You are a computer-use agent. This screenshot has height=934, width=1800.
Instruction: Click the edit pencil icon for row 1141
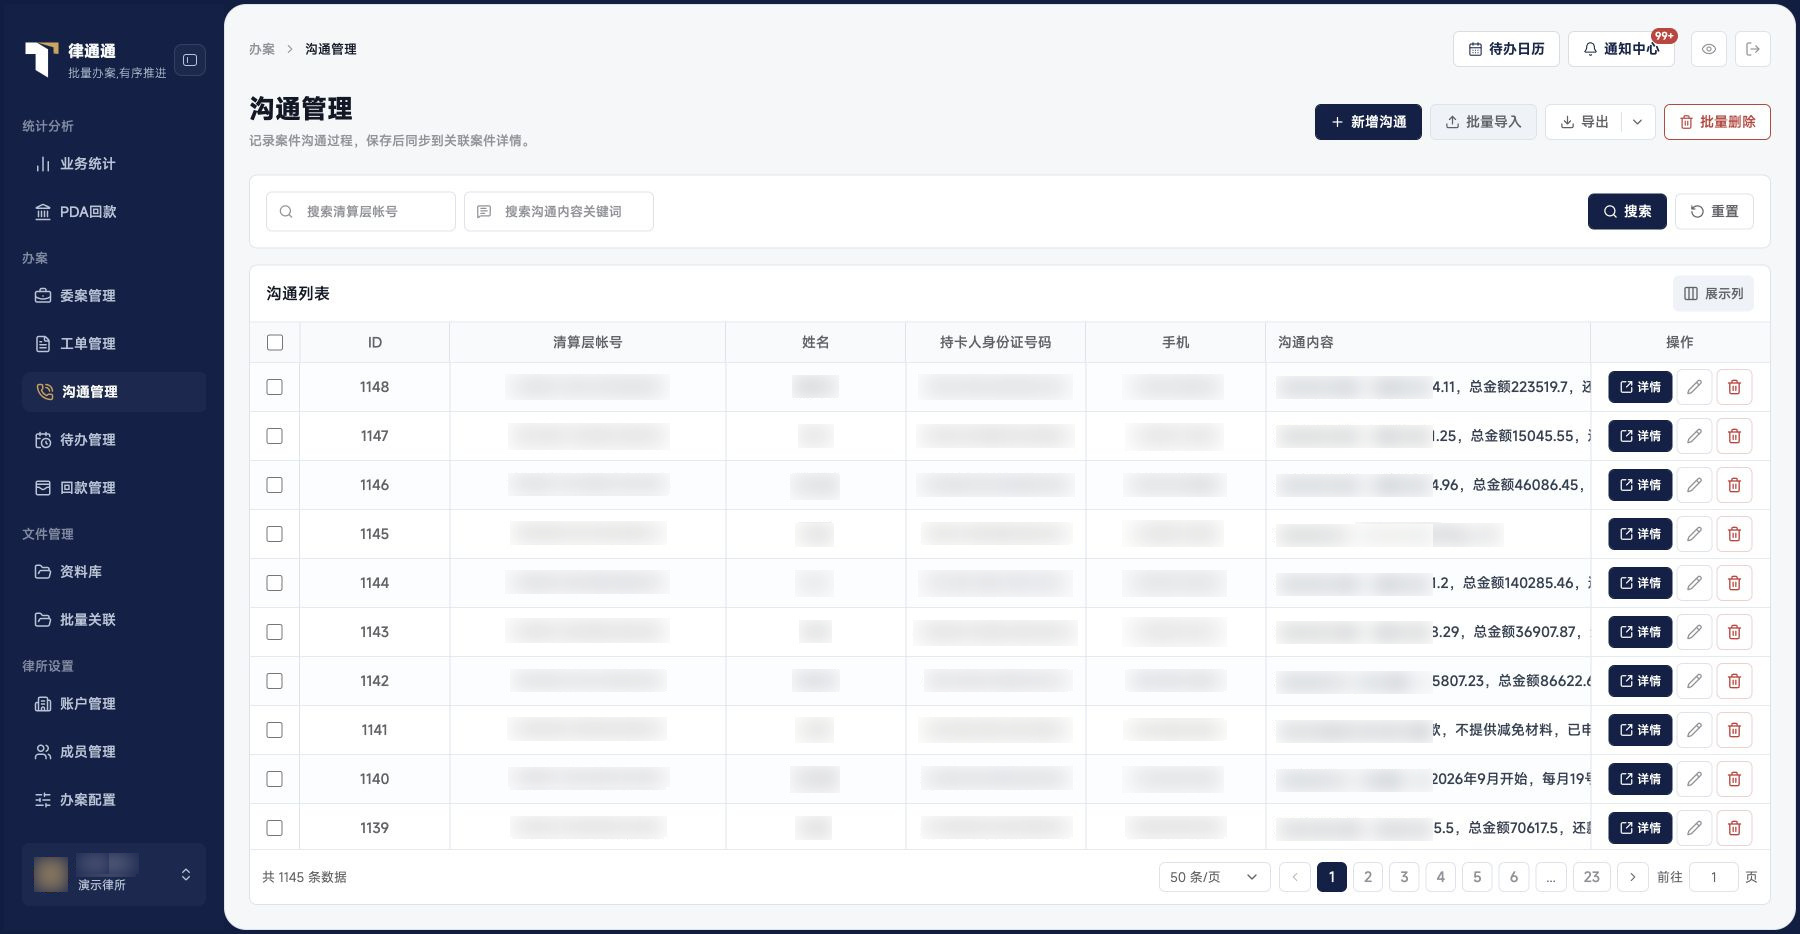[x=1694, y=730]
